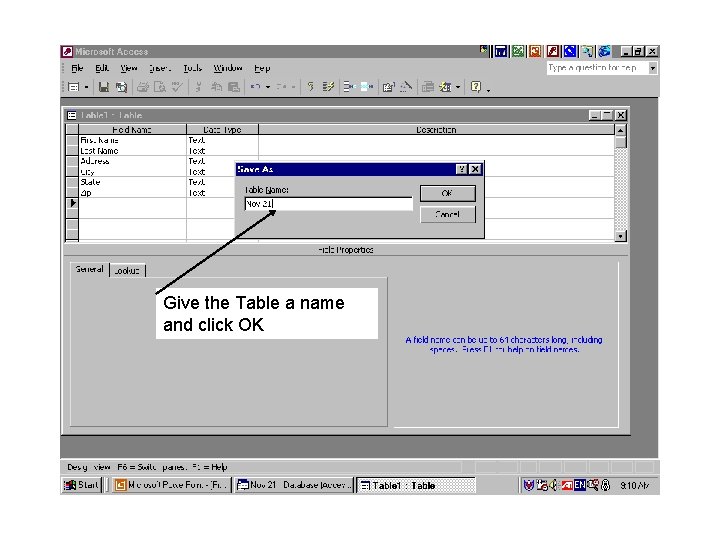Click the Cut scissors icon

tap(198, 87)
